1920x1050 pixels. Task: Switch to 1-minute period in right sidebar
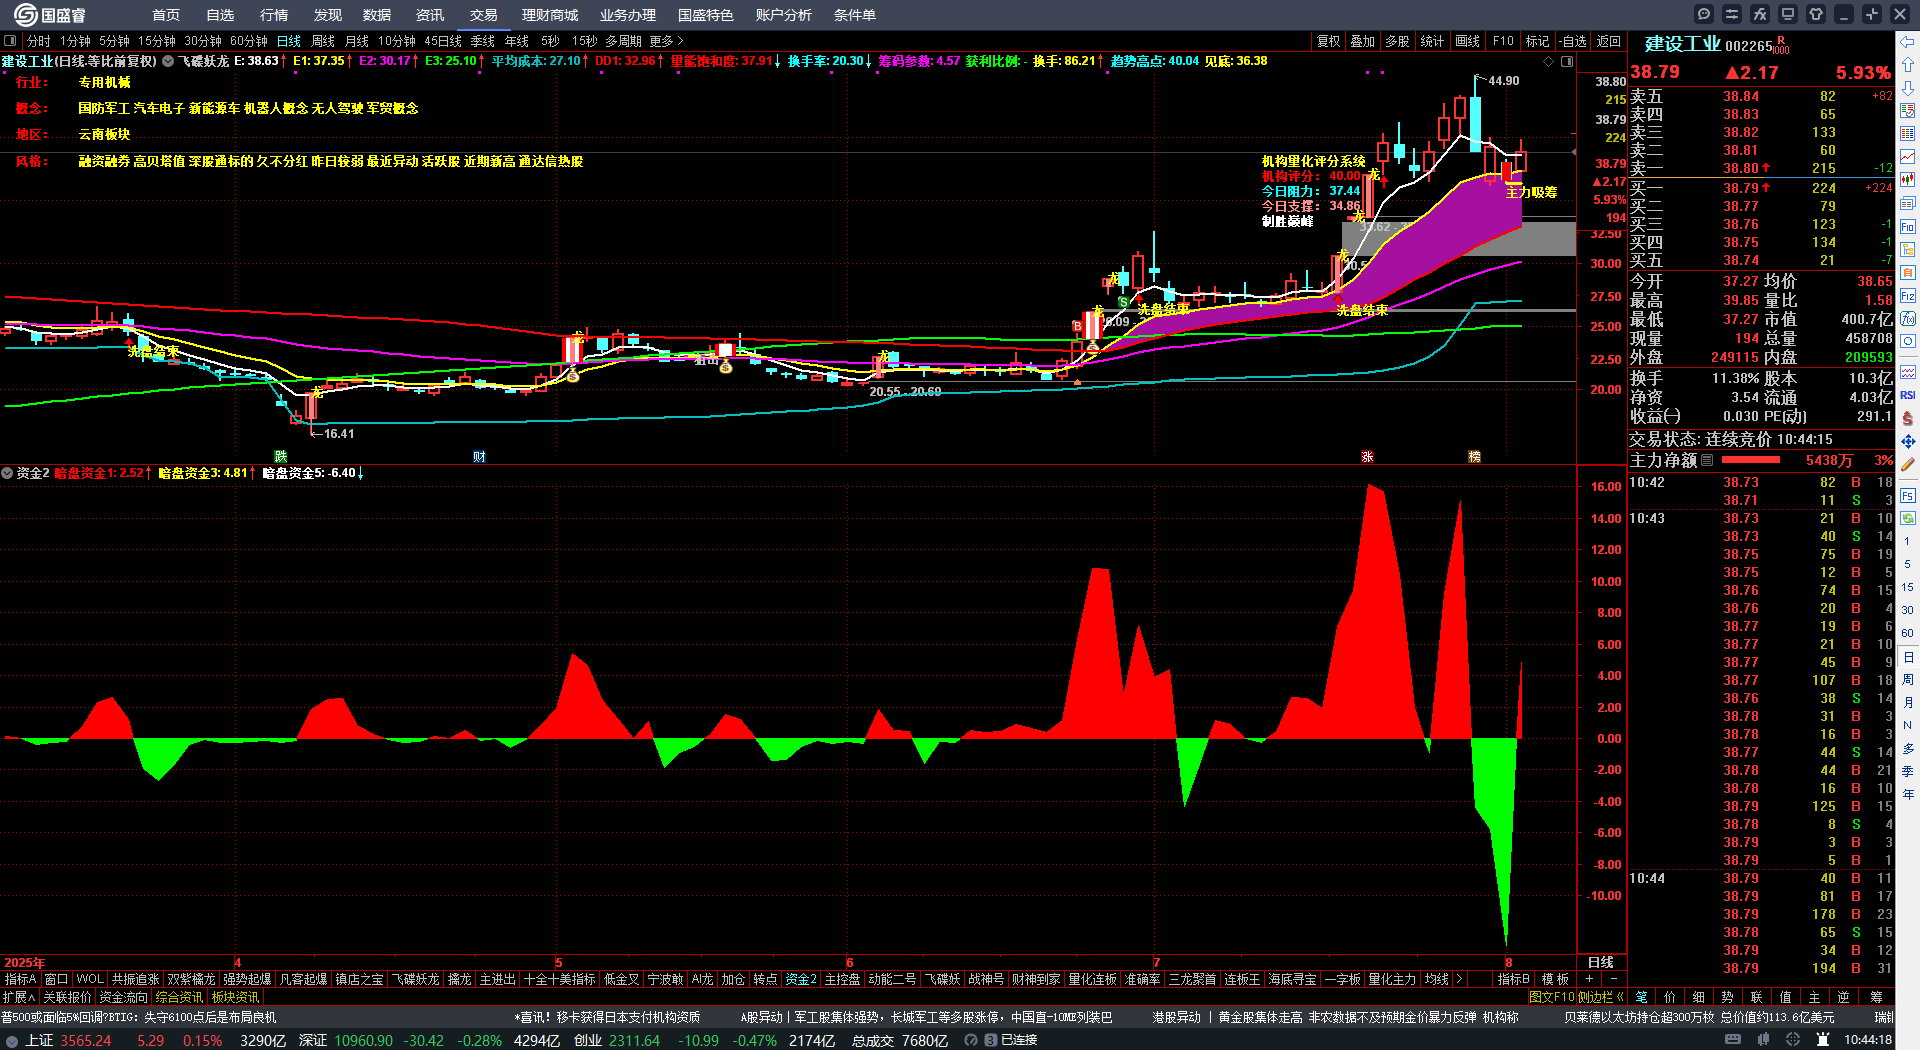[x=1908, y=541]
